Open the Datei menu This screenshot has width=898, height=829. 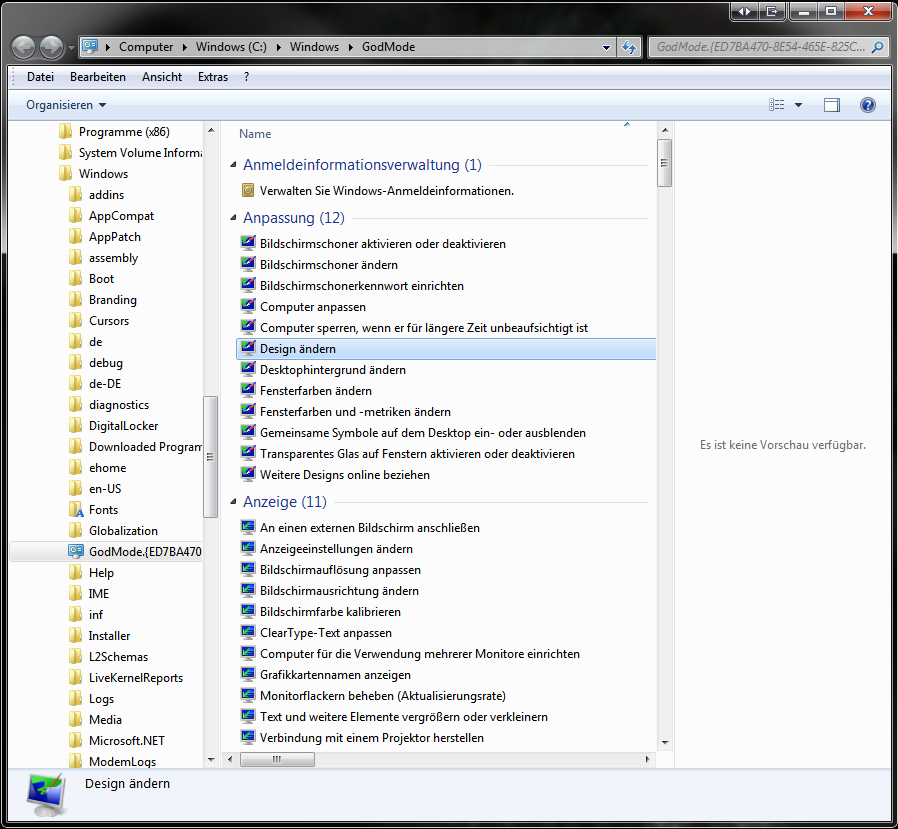coord(40,77)
